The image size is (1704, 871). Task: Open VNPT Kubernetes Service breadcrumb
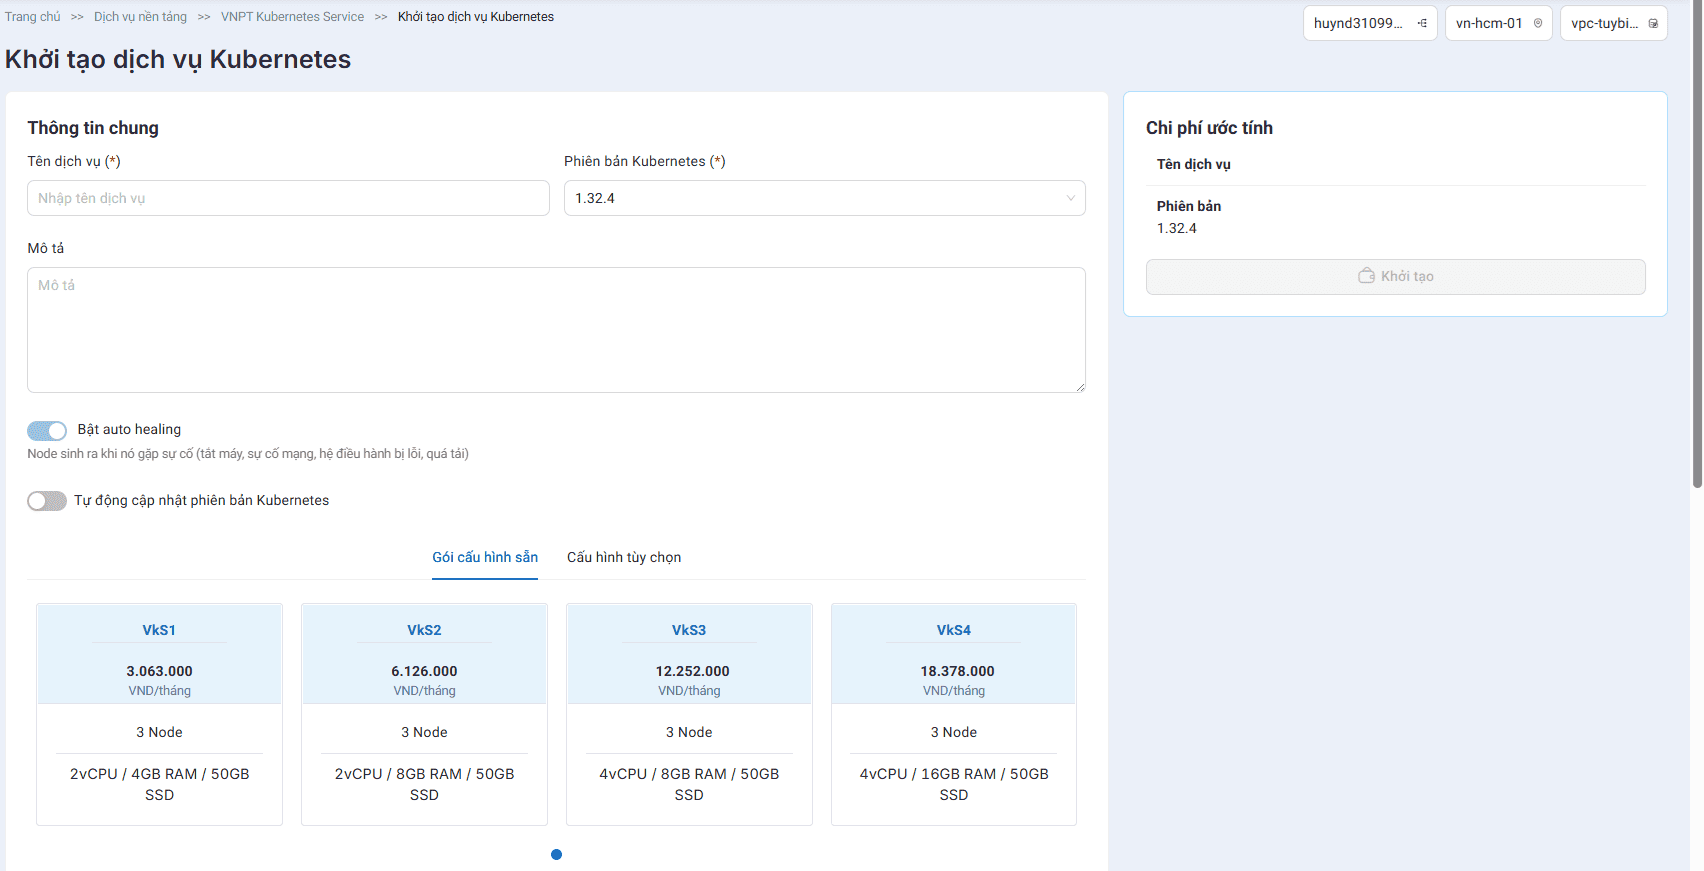pyautogui.click(x=292, y=17)
